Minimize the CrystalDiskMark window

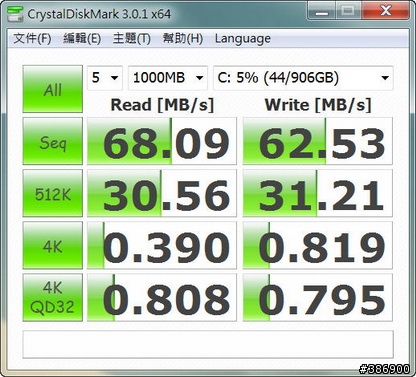(321, 11)
